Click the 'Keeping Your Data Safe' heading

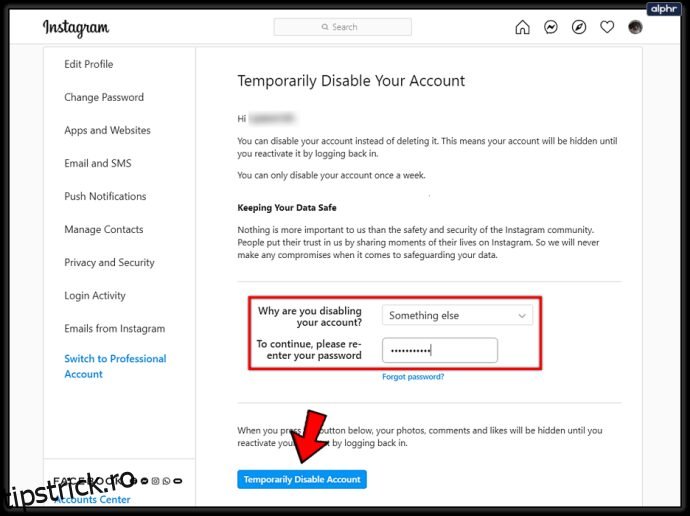pyautogui.click(x=287, y=208)
